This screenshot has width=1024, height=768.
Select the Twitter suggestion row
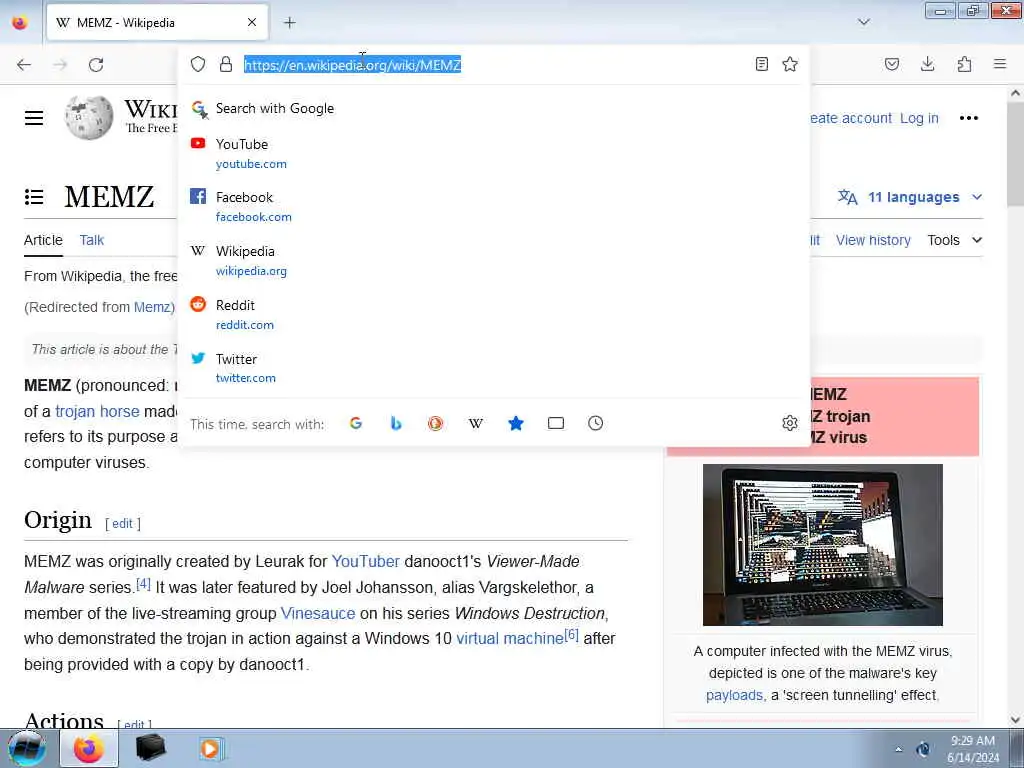[494, 368]
